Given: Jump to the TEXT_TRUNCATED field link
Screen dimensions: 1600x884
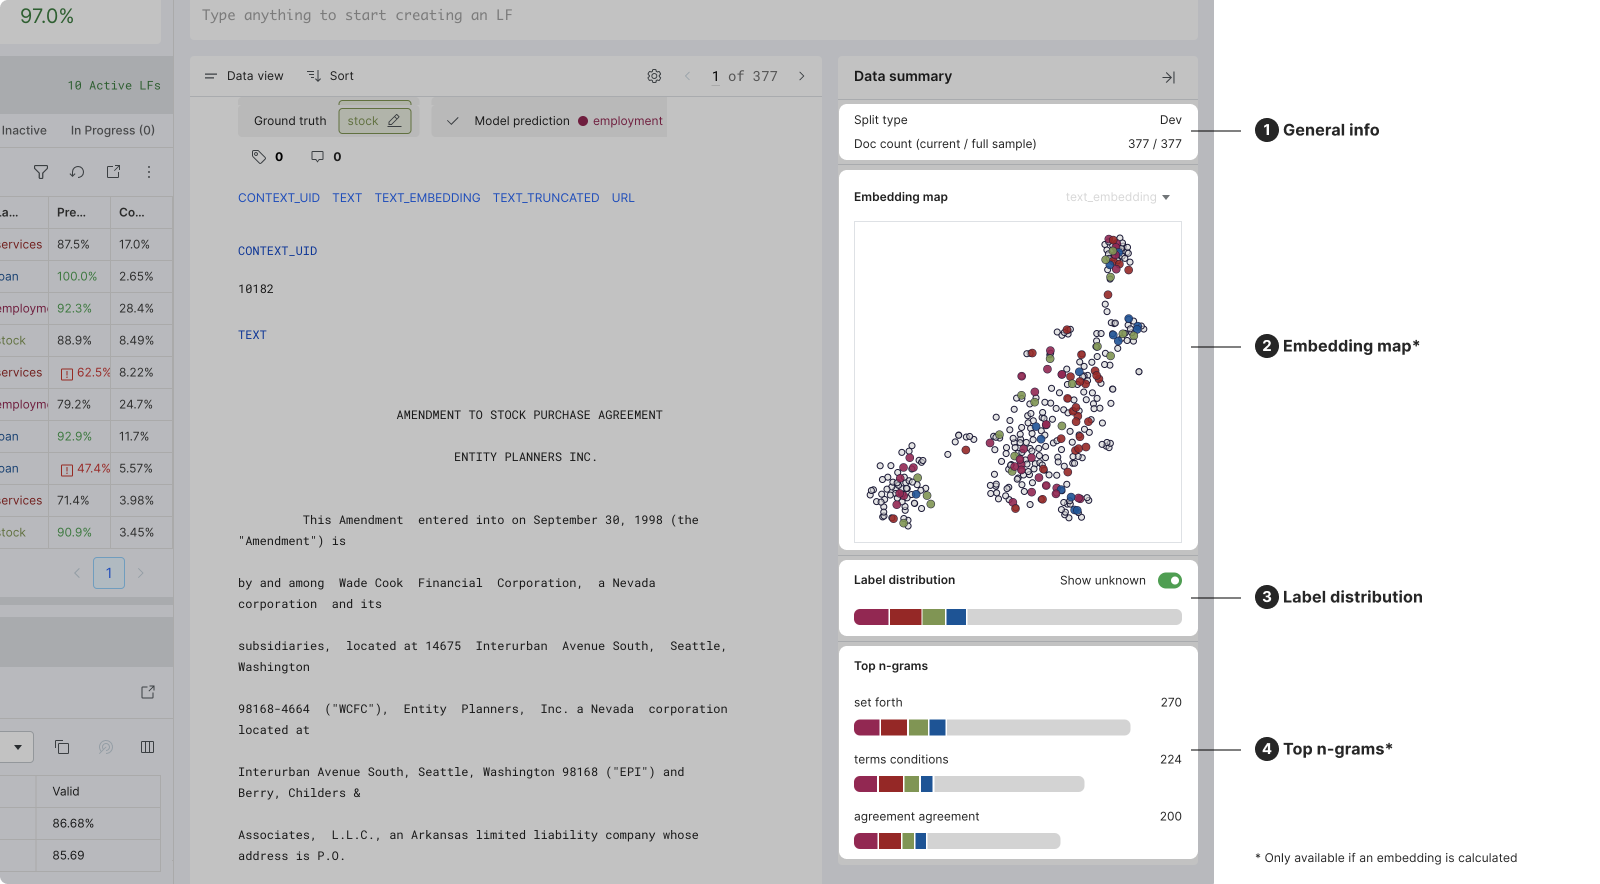Looking at the screenshot, I should point(546,198).
